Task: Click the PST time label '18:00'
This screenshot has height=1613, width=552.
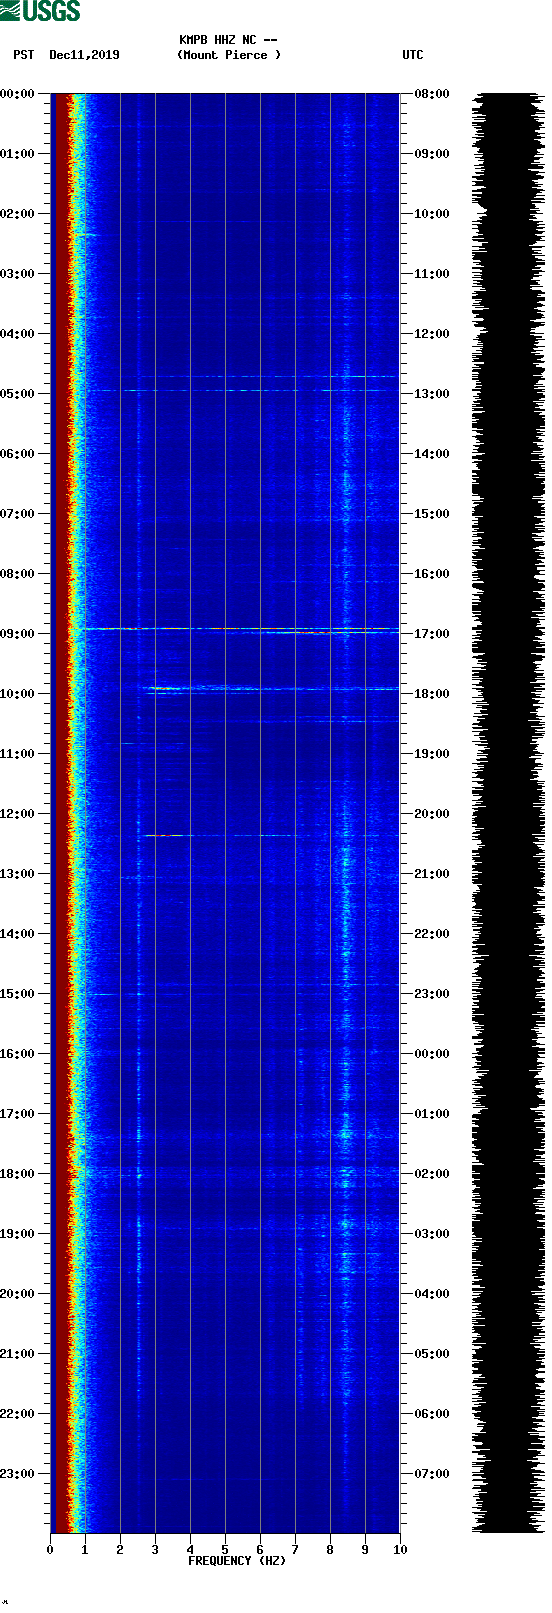Action: [18, 1174]
